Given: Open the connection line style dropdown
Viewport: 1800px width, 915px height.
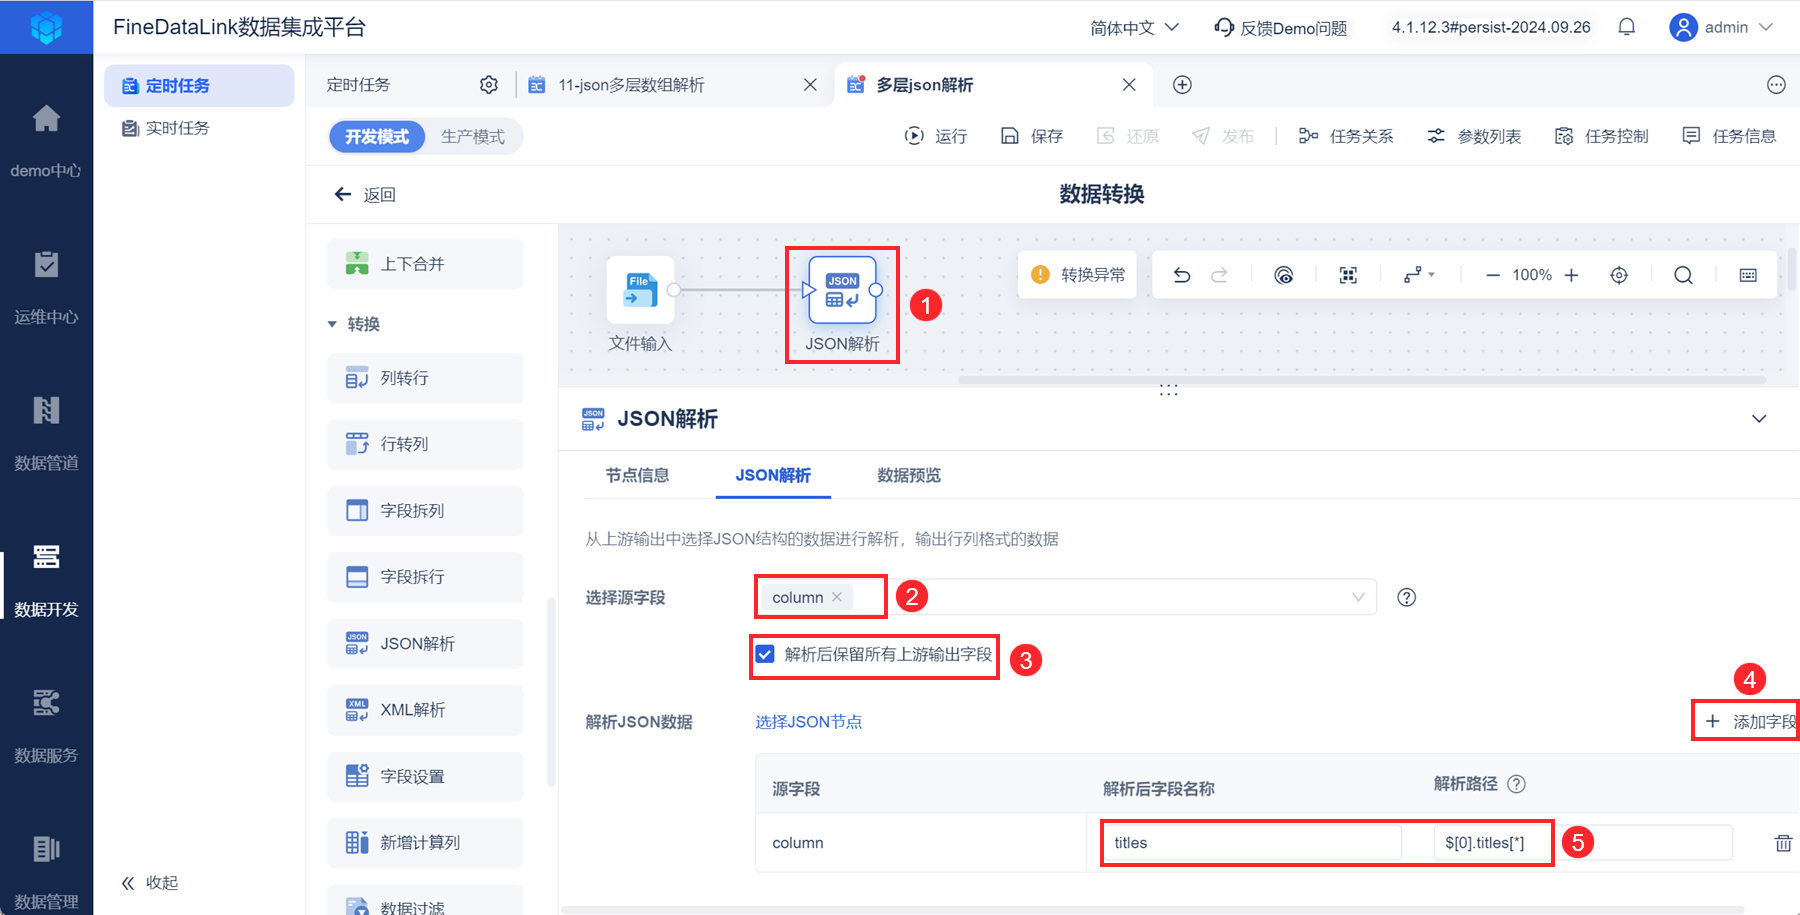Looking at the screenshot, I should click(1419, 275).
